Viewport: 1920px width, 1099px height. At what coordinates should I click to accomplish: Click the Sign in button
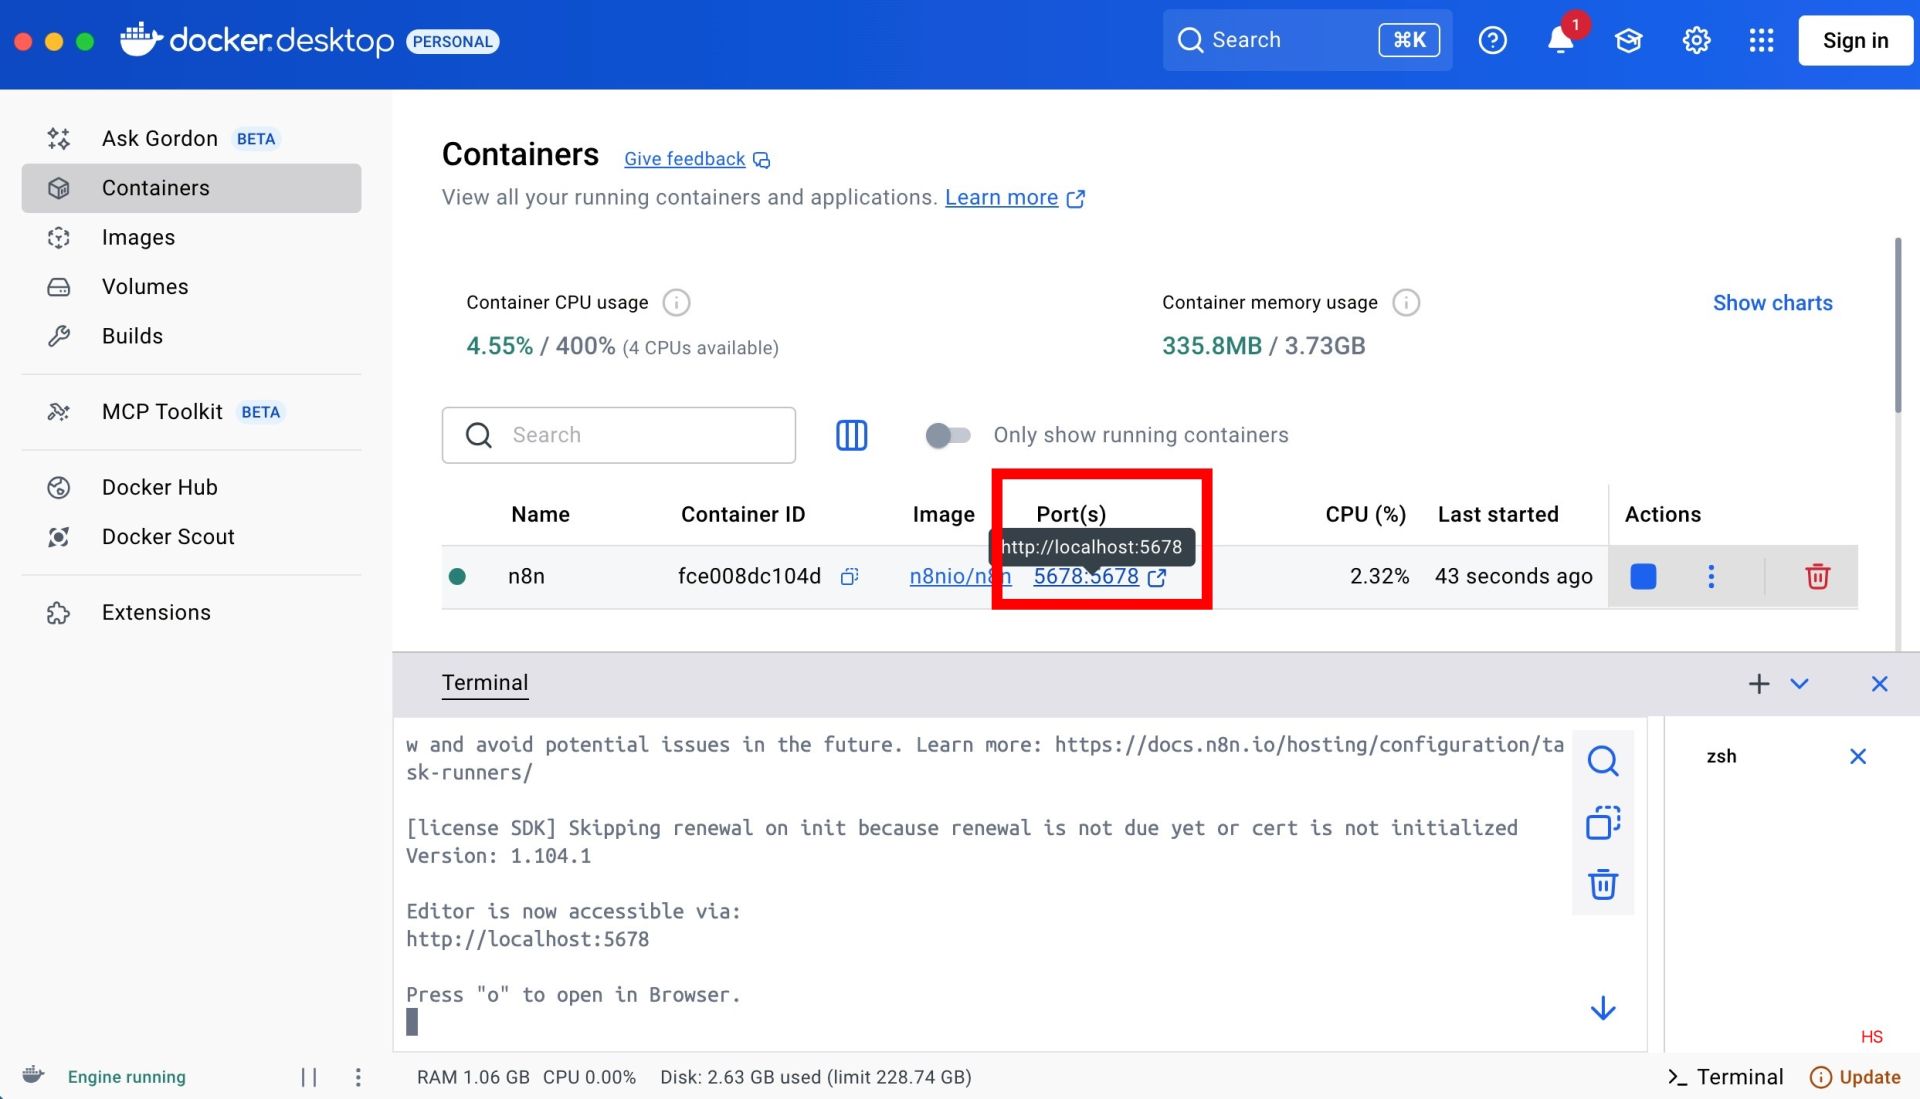click(x=1855, y=40)
